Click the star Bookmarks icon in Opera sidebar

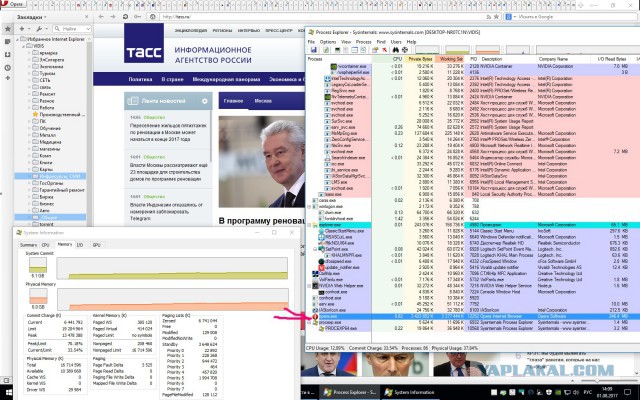pyautogui.click(x=7, y=29)
